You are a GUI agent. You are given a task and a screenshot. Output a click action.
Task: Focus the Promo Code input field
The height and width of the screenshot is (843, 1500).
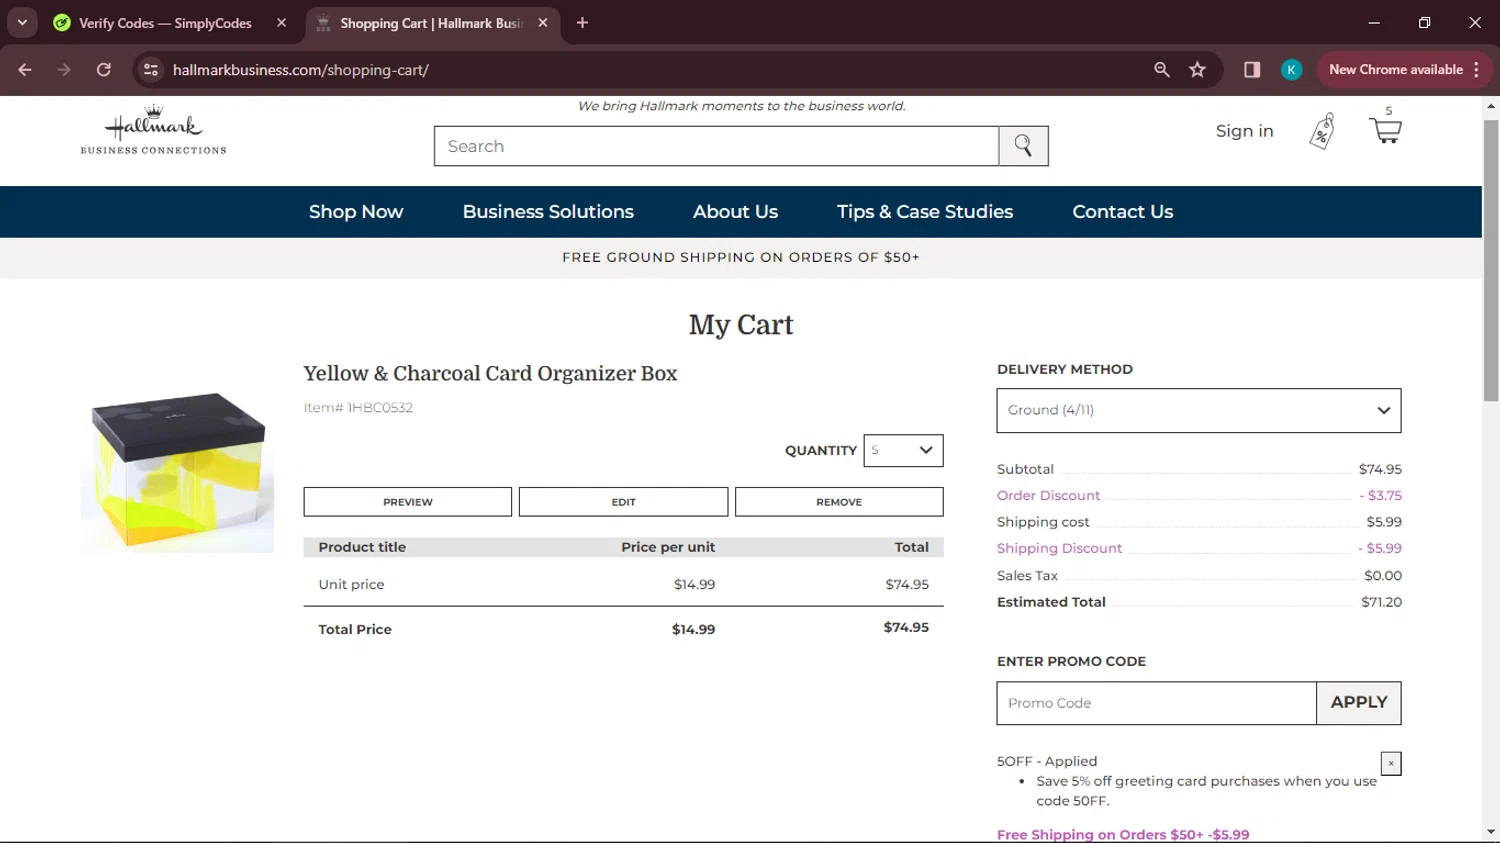[1156, 703]
